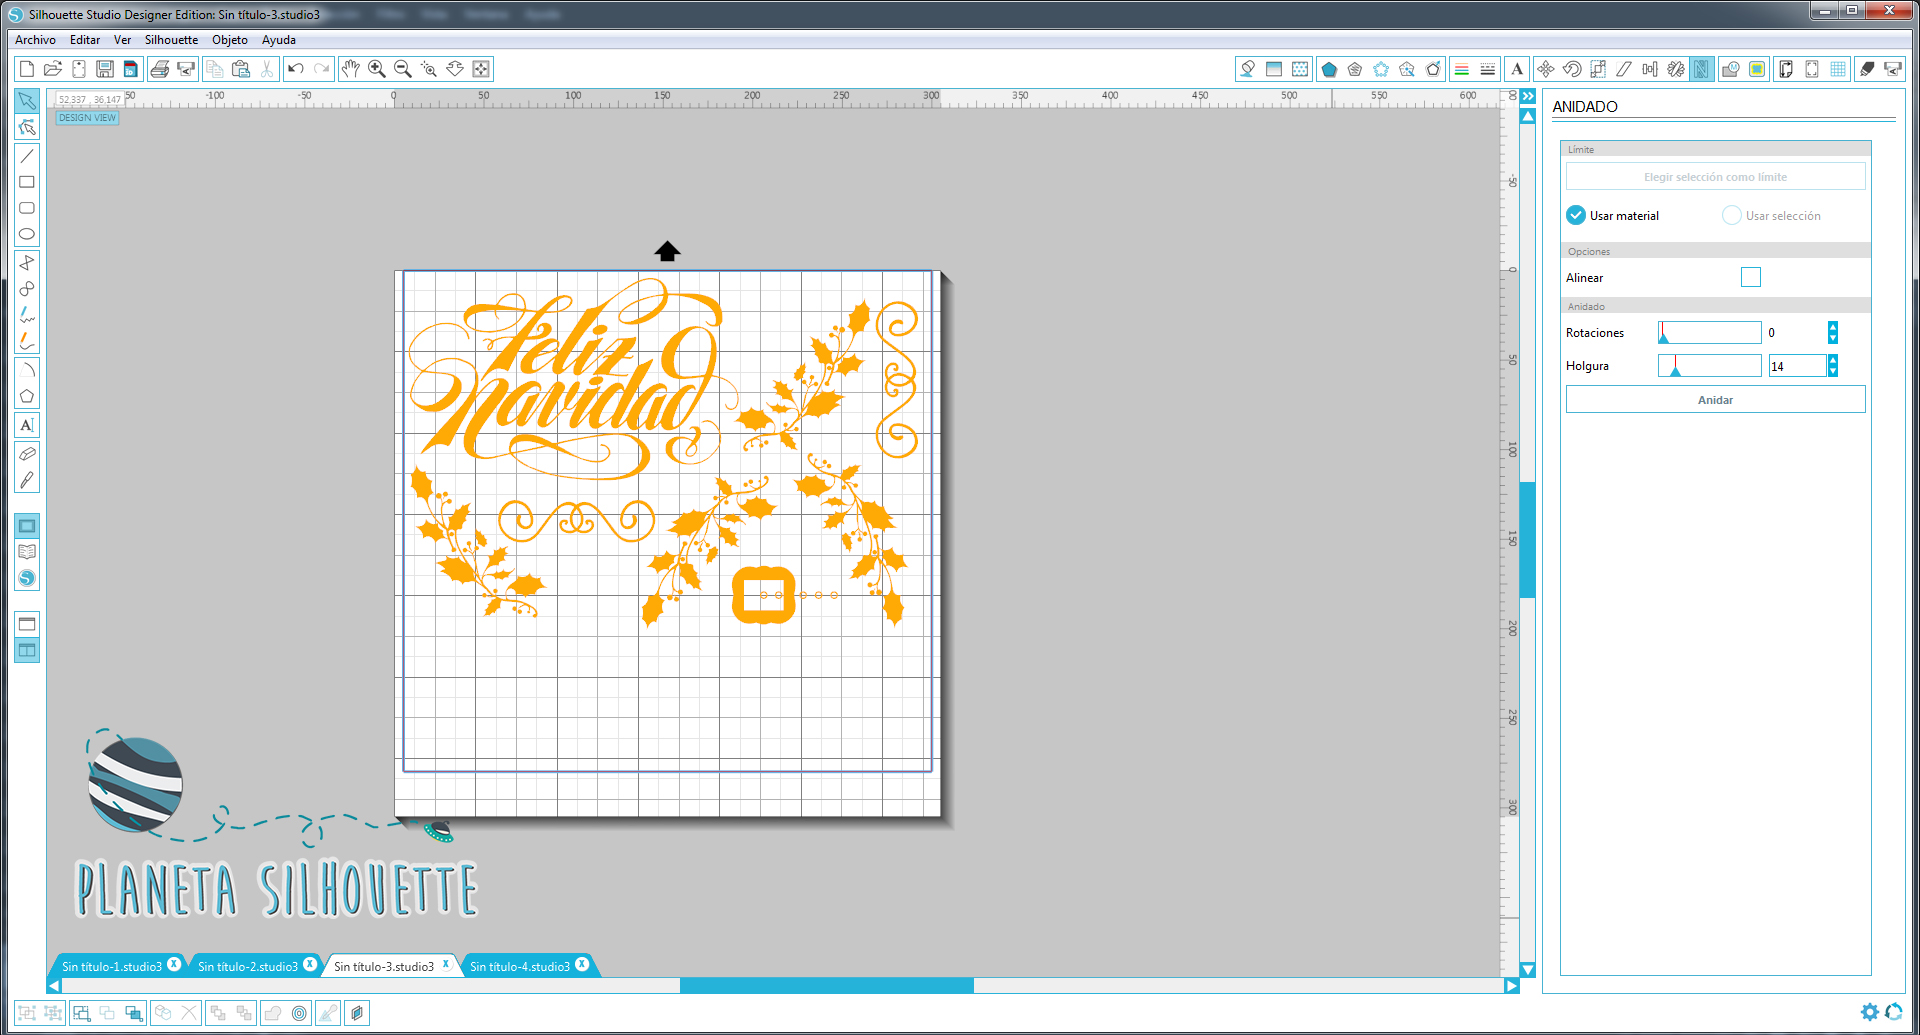Viewport: 1920px width, 1035px height.
Task: Pick the Text tool in left toolbar
Action: [27, 425]
